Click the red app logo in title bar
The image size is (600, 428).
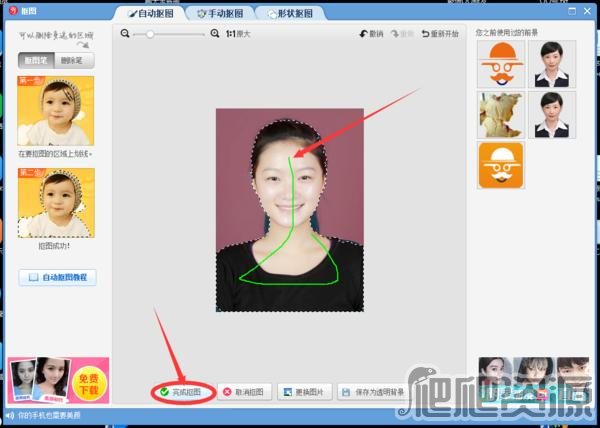click(x=13, y=10)
